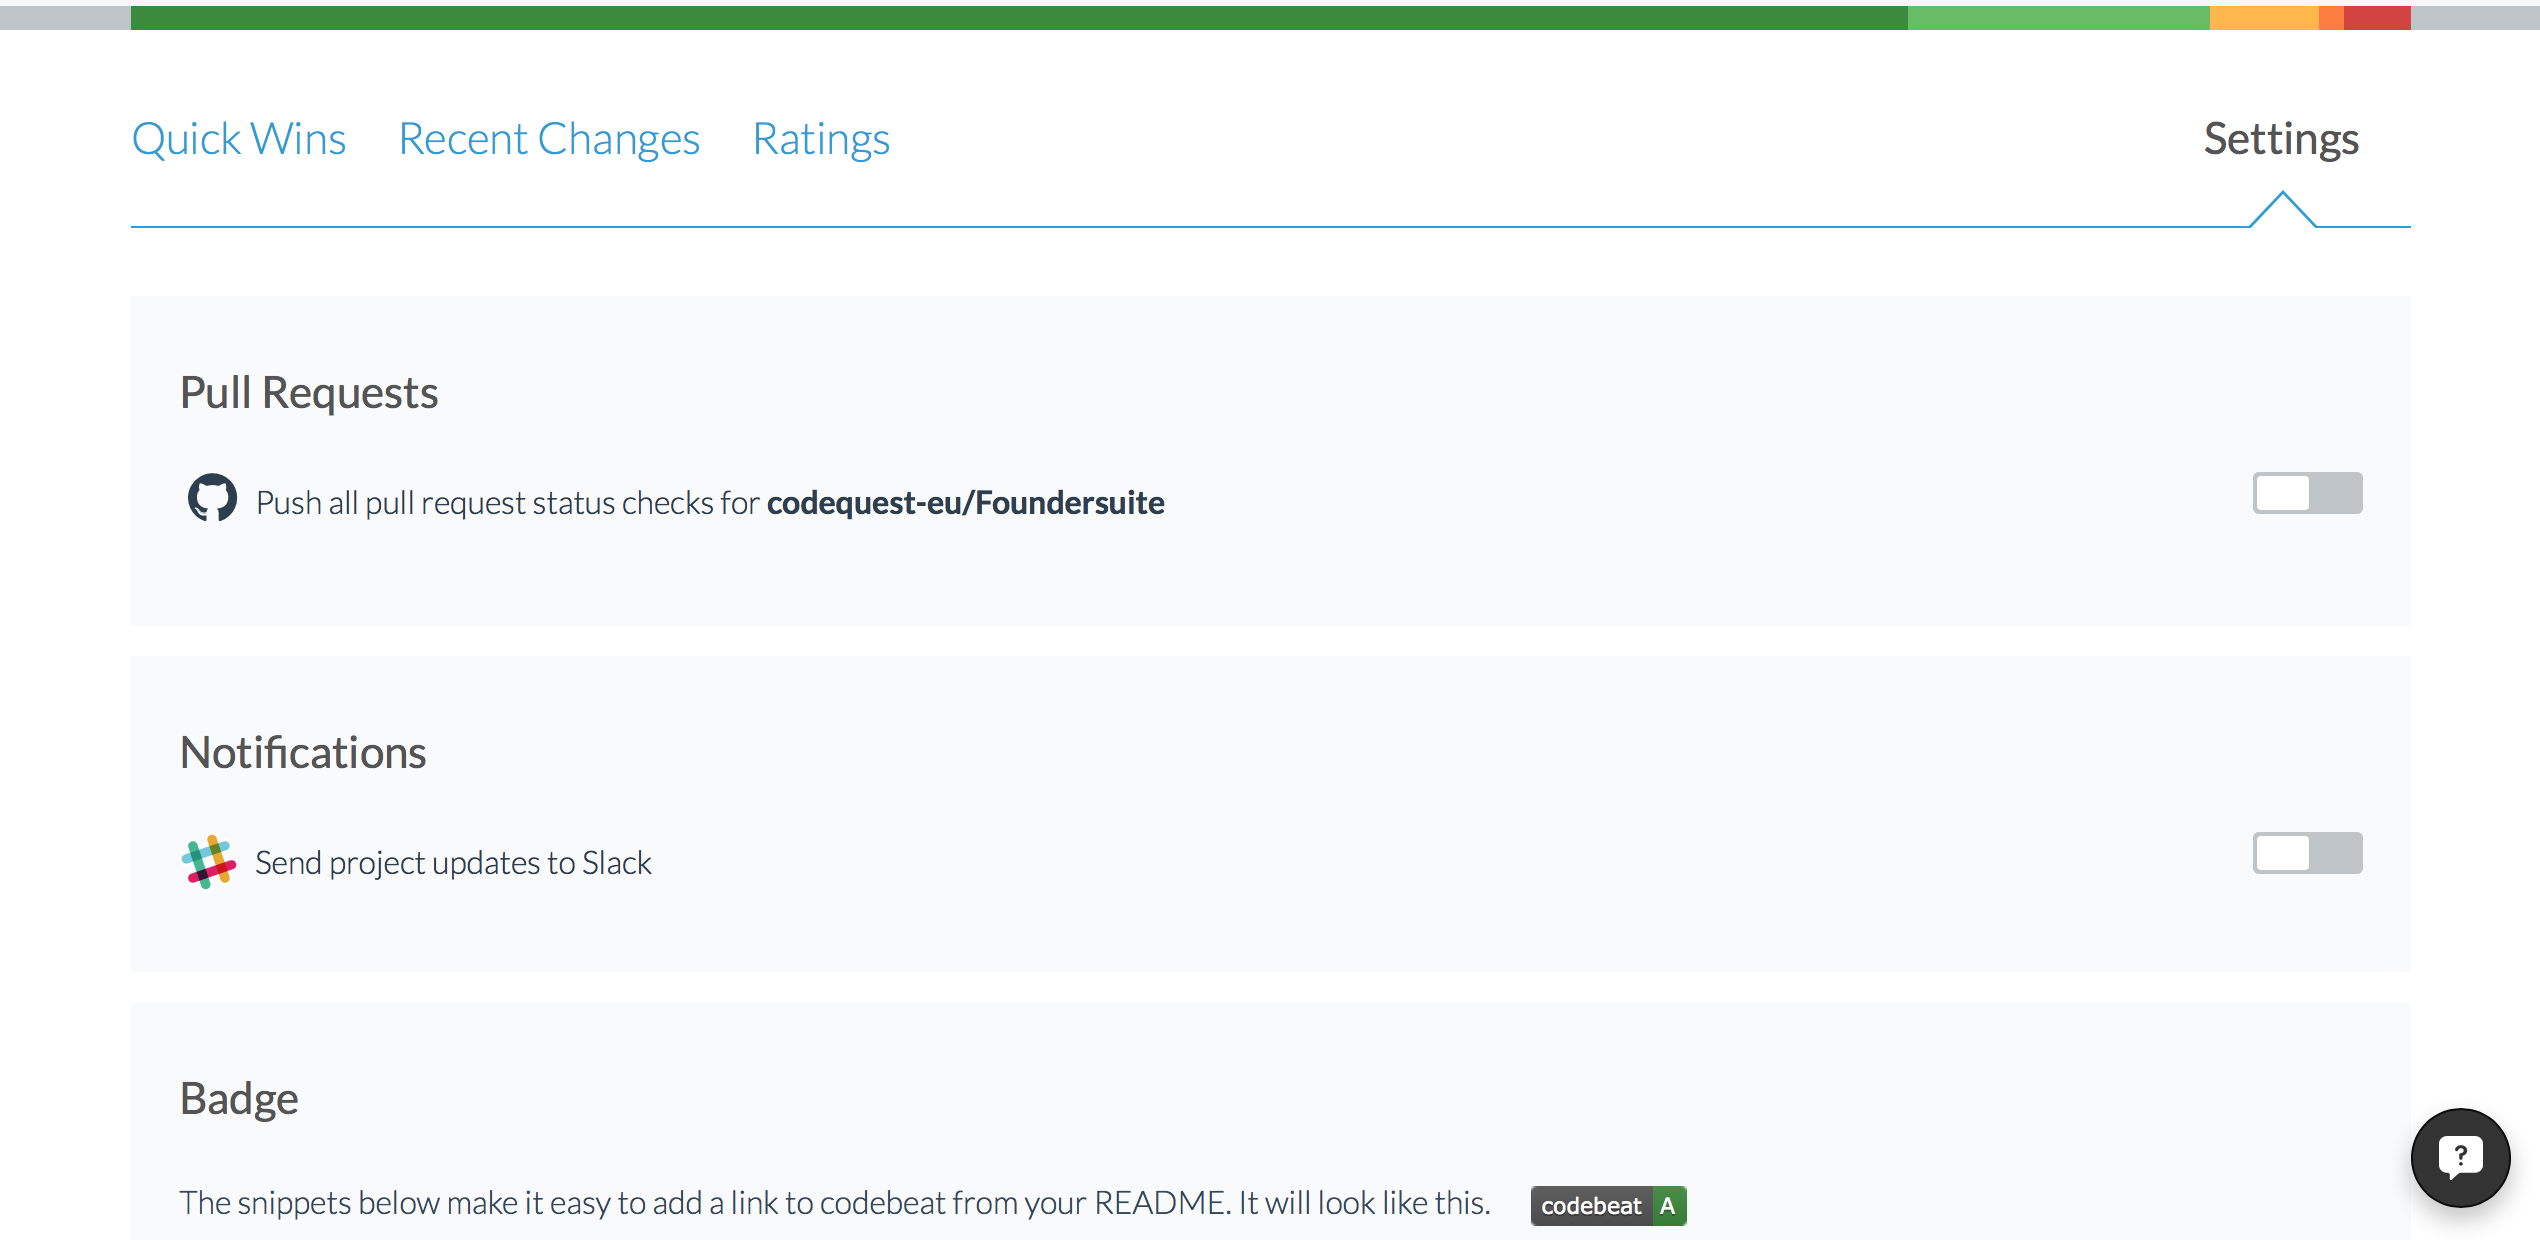Screen dimensions: 2540x1240
Task: Click the orange rating bar segment
Action: pos(2331,18)
